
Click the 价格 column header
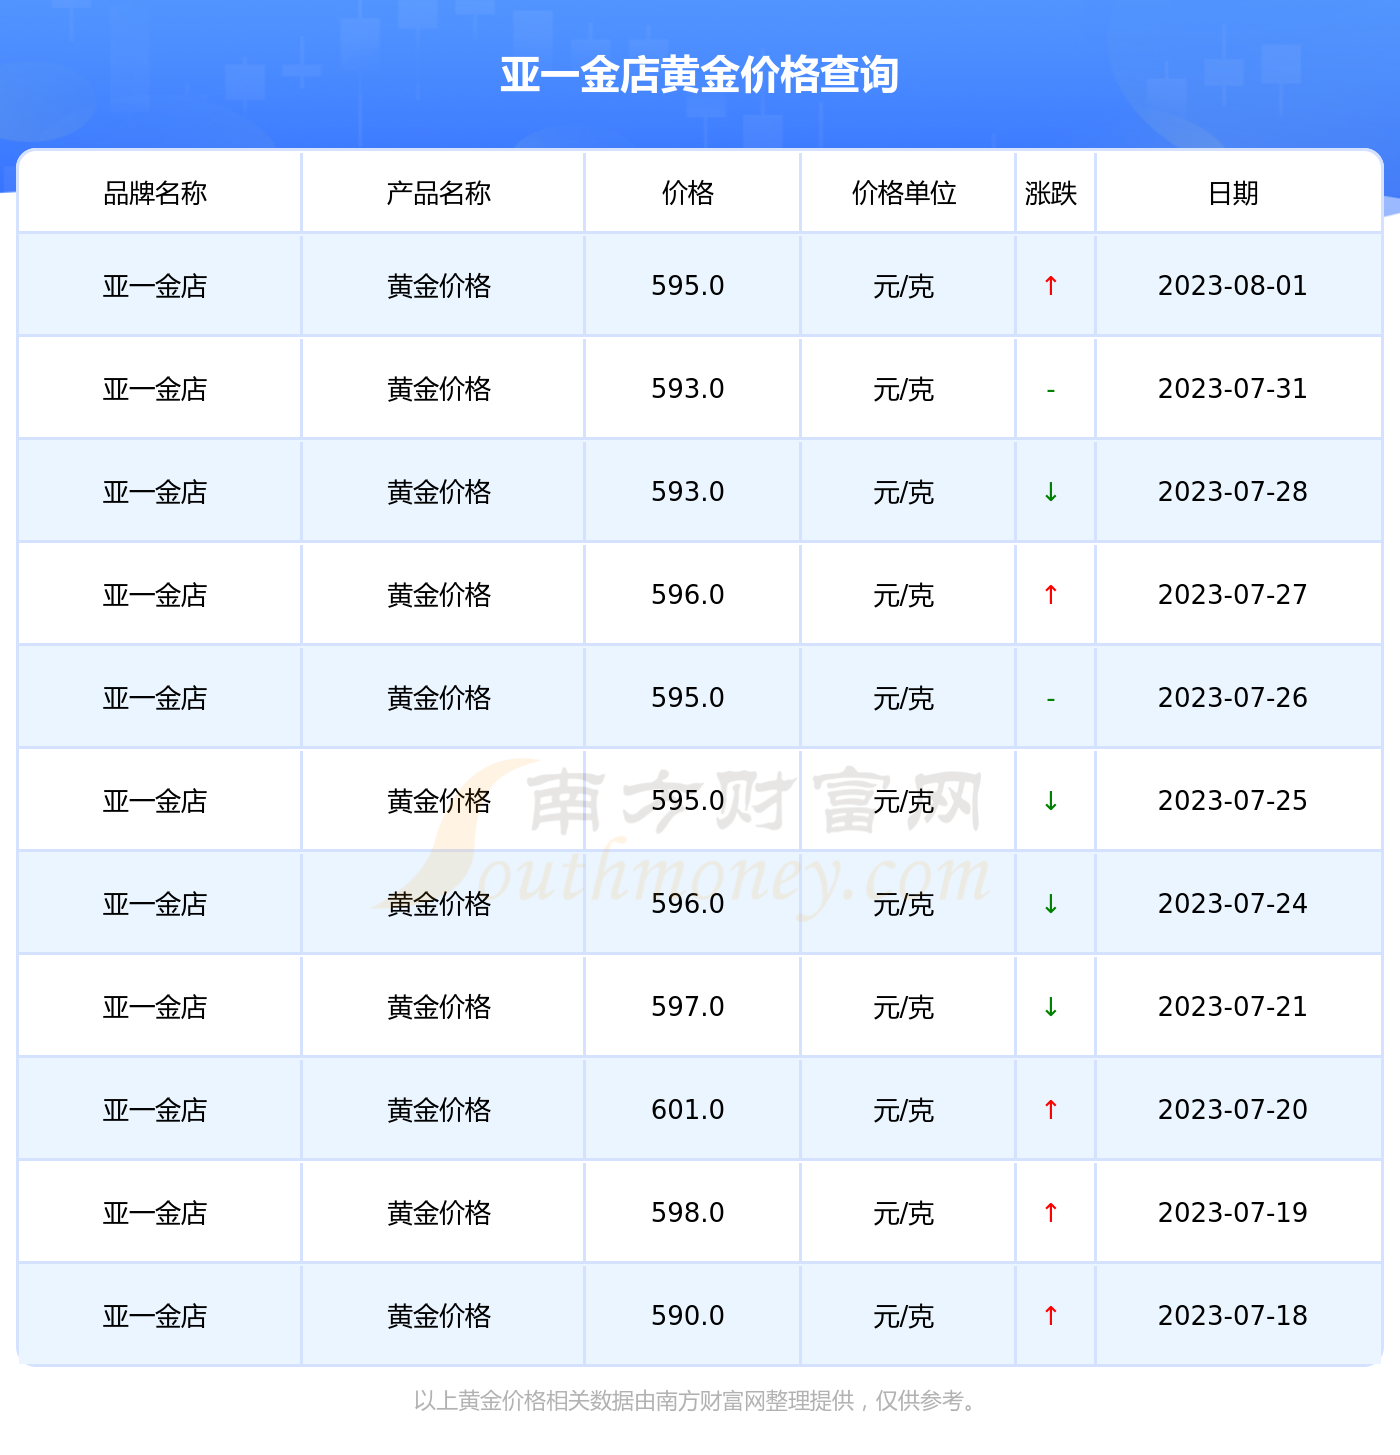click(x=688, y=193)
